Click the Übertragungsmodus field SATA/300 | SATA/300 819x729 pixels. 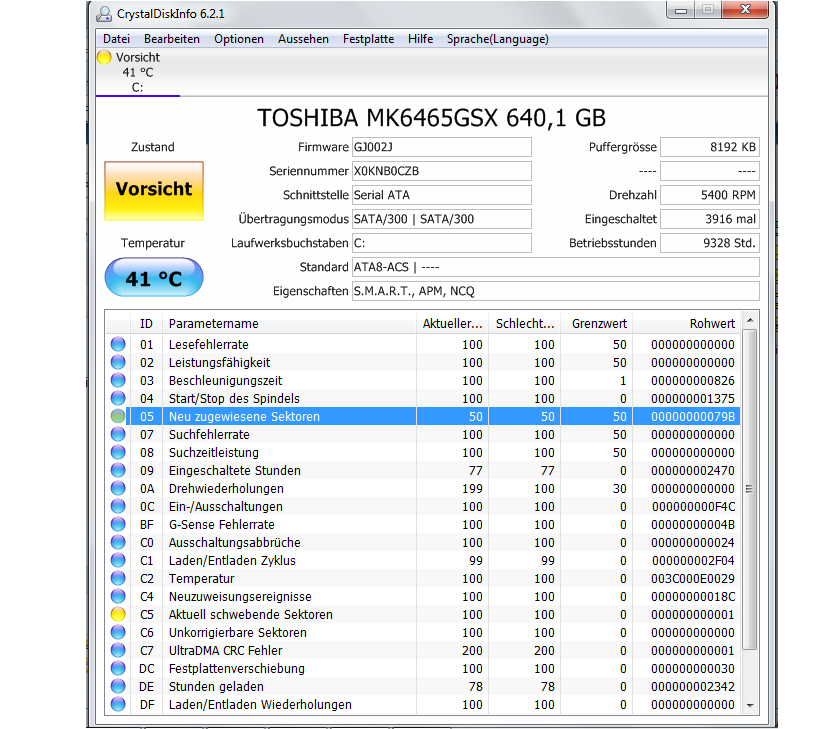tap(442, 219)
